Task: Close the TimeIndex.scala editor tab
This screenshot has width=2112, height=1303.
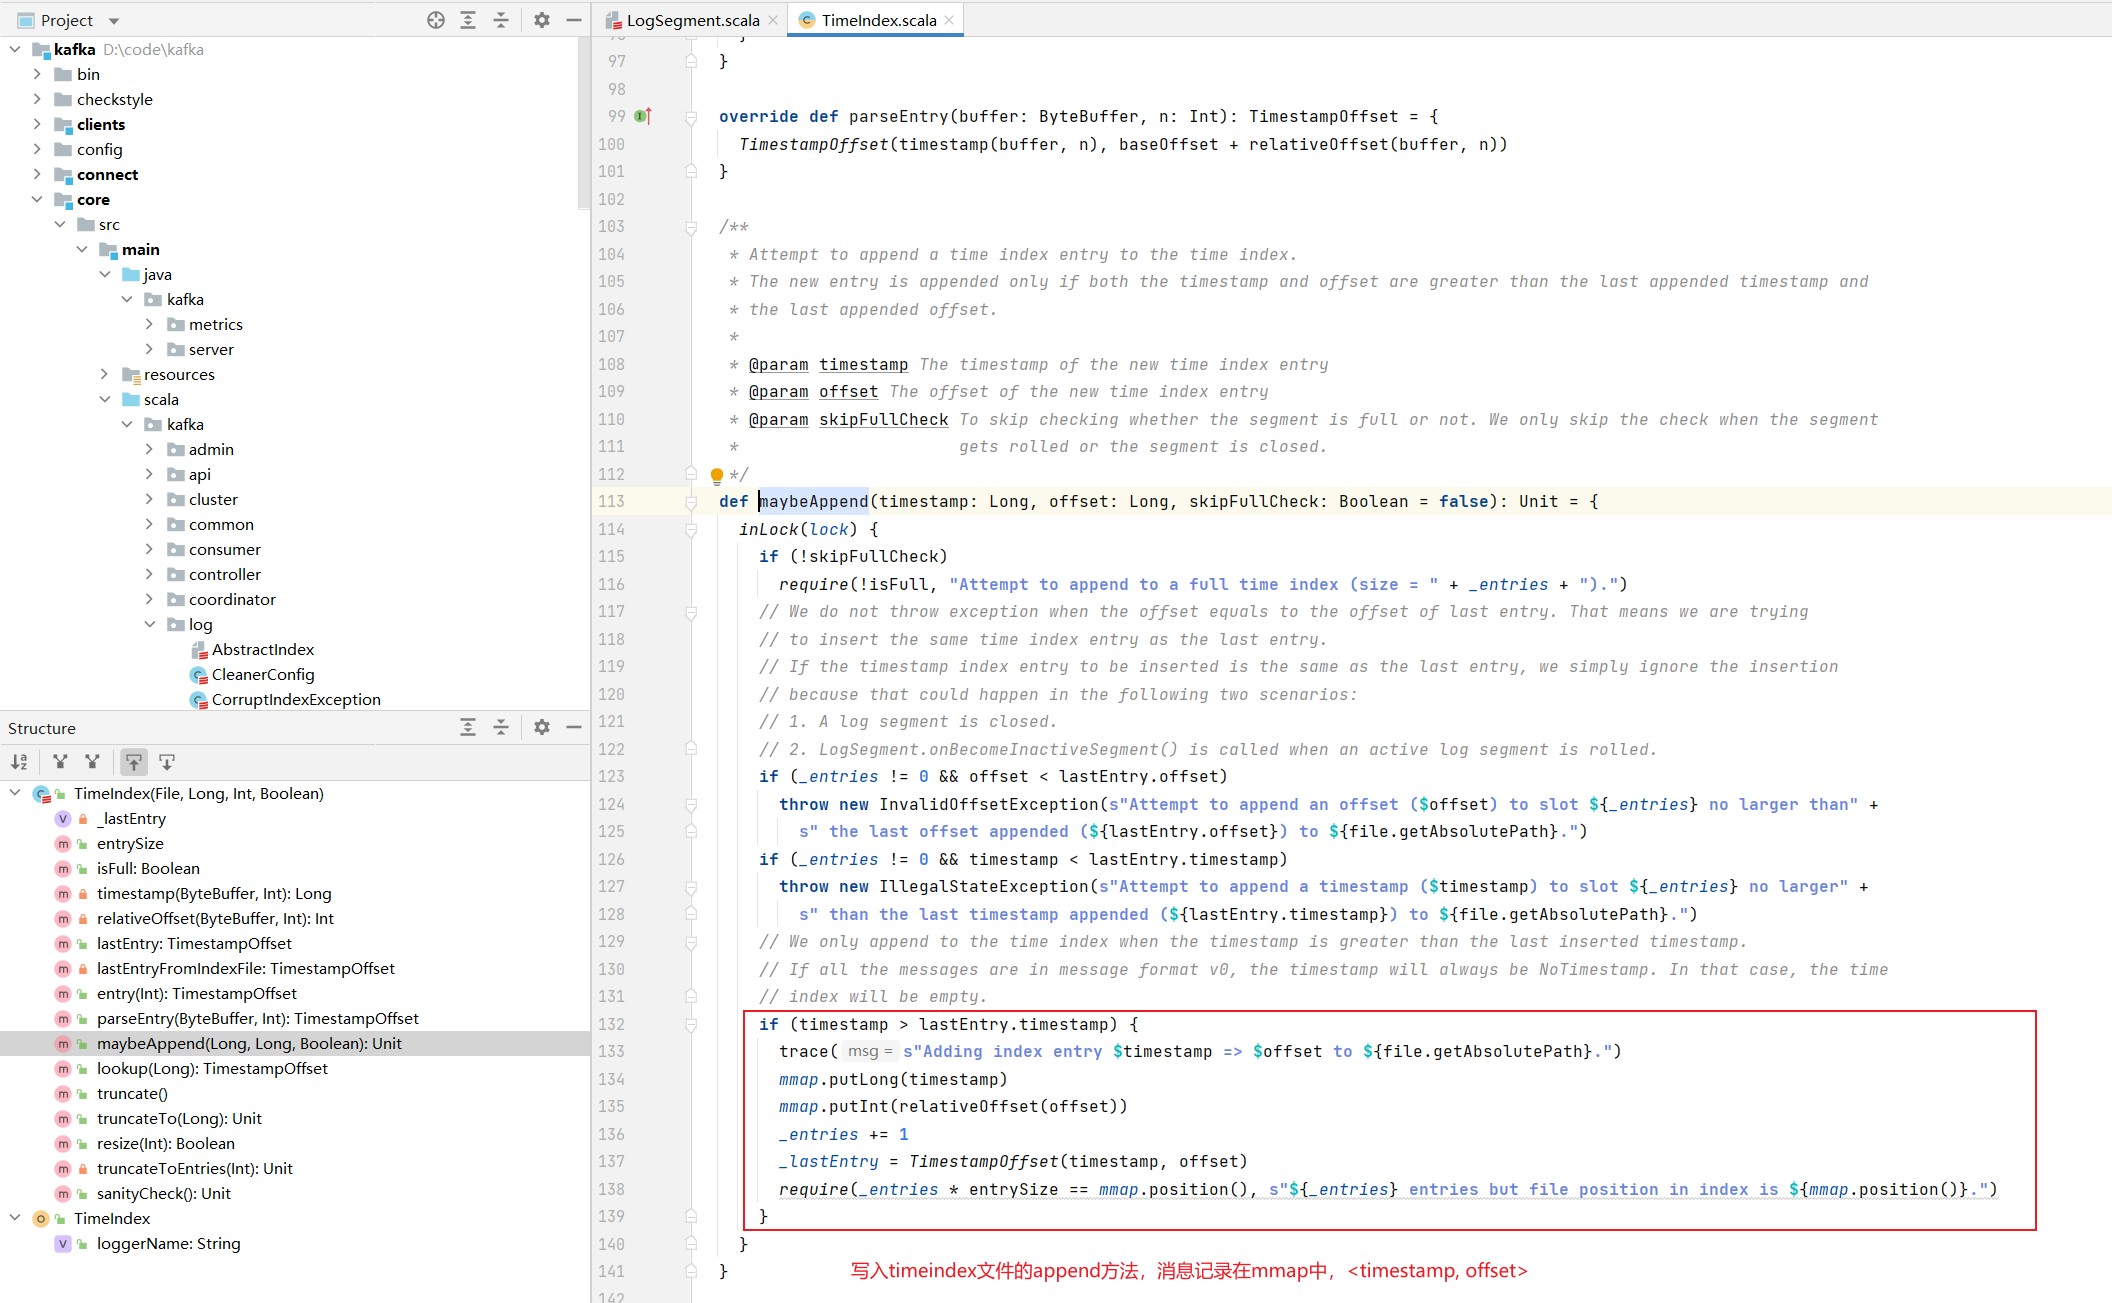Action: coord(949,20)
